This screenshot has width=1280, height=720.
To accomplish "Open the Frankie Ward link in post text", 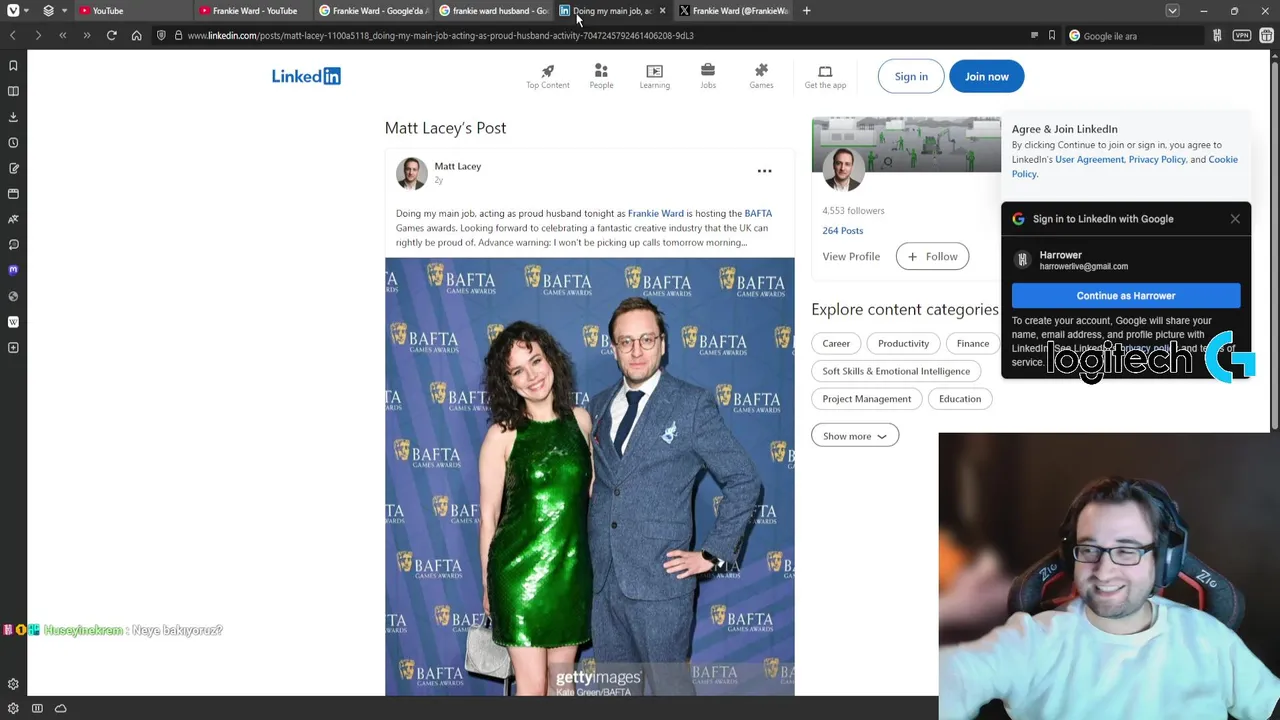I will pyautogui.click(x=656, y=213).
